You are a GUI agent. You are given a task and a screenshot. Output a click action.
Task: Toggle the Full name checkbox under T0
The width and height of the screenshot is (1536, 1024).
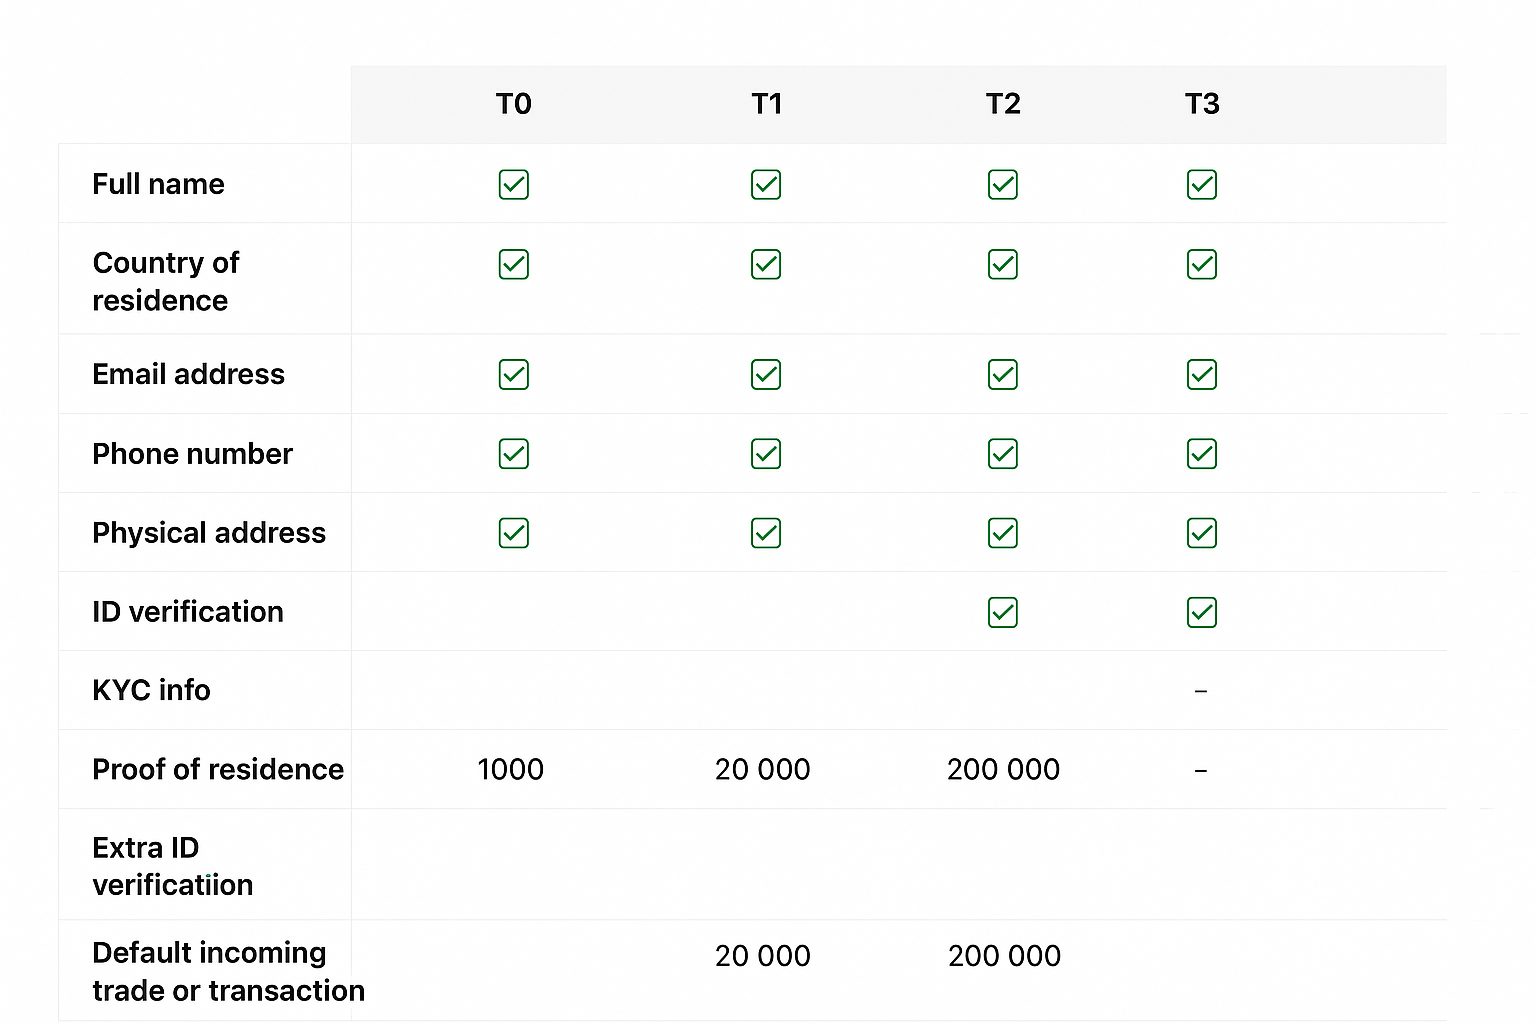point(513,185)
